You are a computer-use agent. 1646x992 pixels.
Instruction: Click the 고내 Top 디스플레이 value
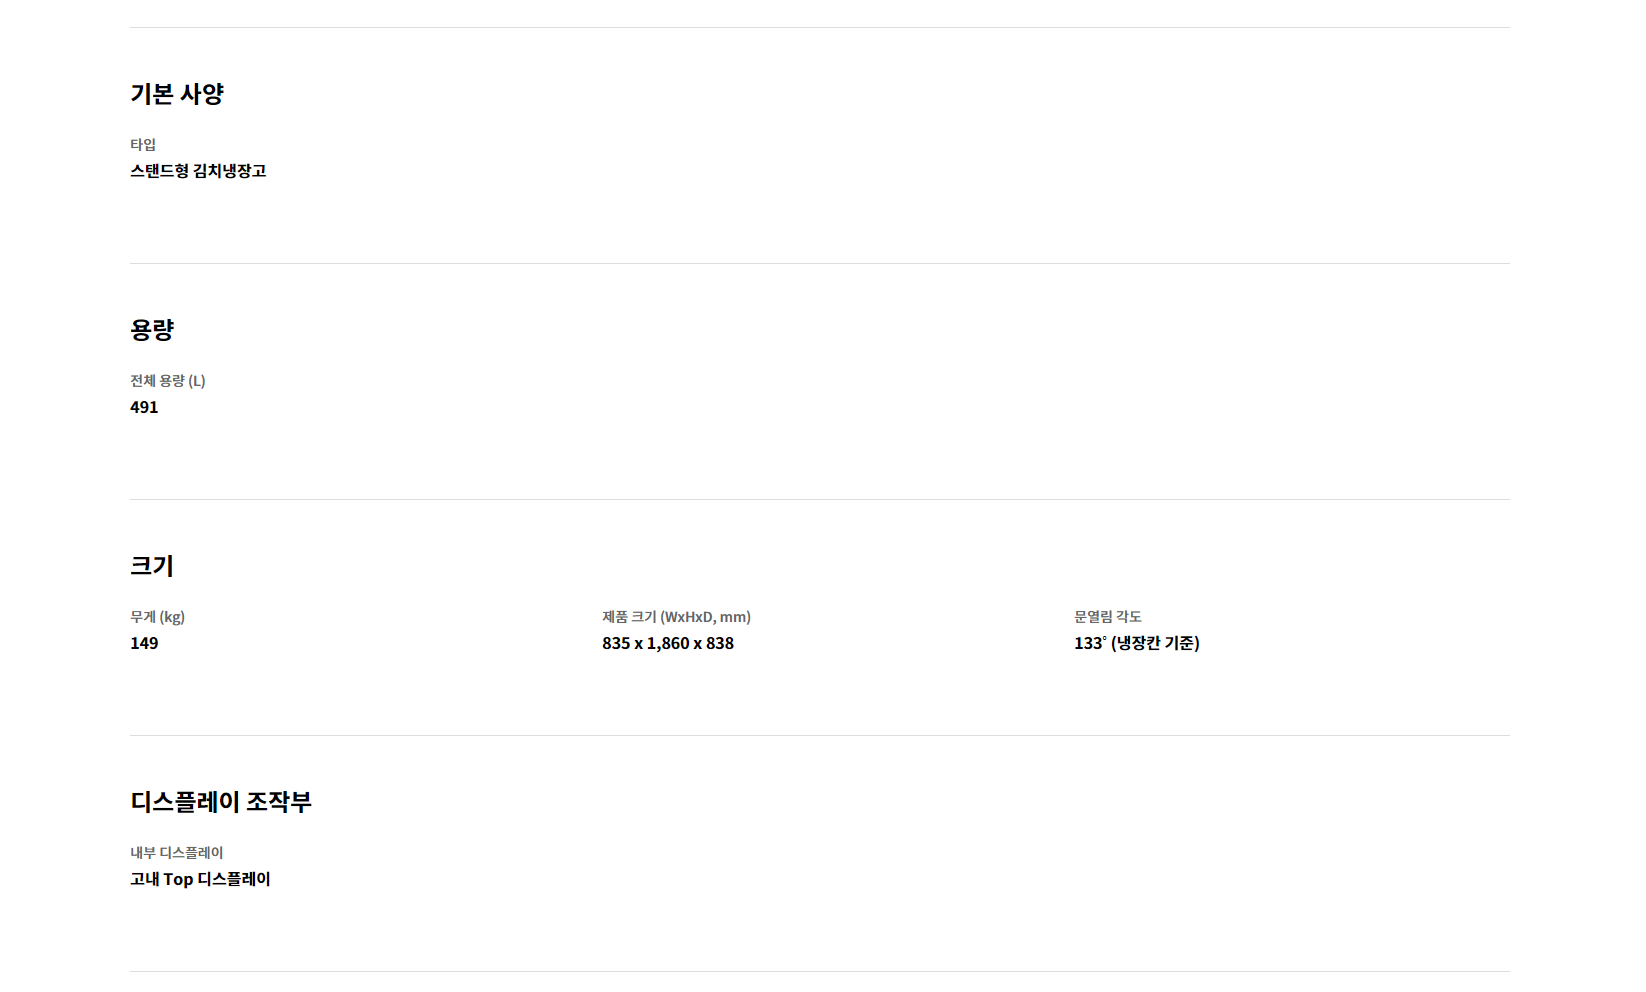pyautogui.click(x=200, y=879)
